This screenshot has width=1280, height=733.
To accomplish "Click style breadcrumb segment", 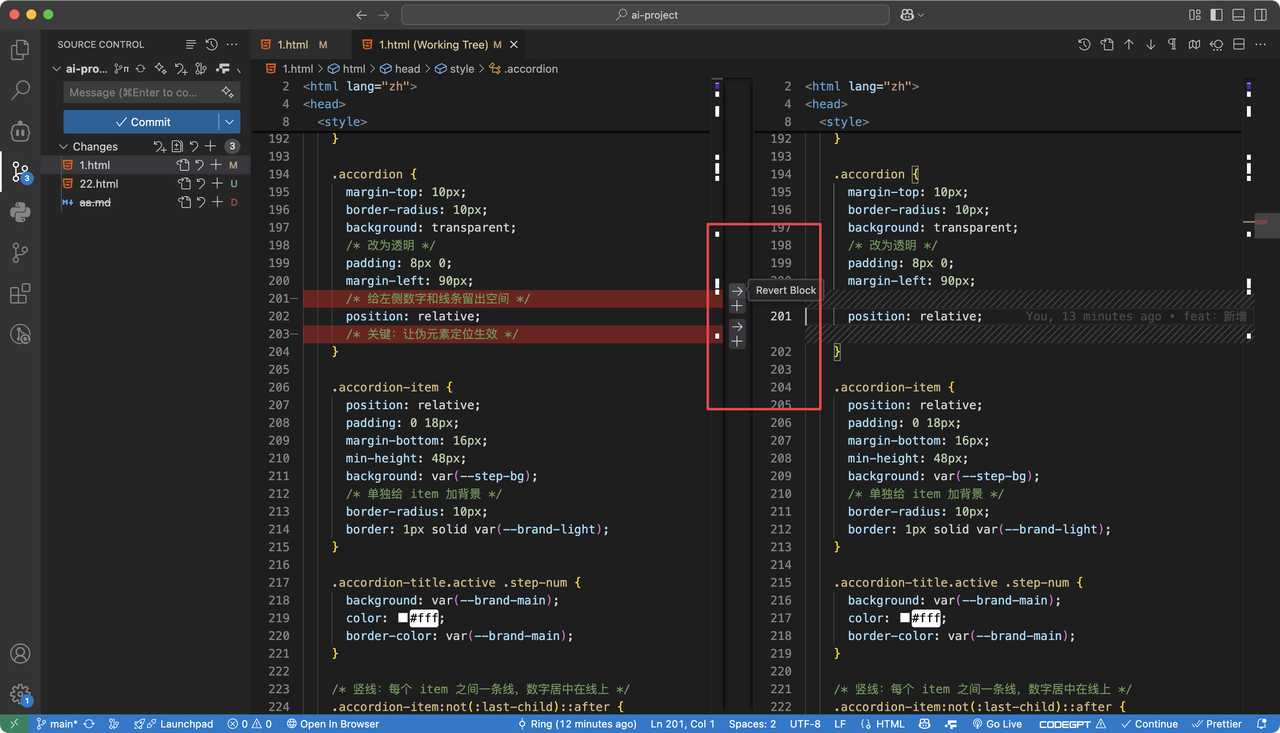I will tap(454, 69).
